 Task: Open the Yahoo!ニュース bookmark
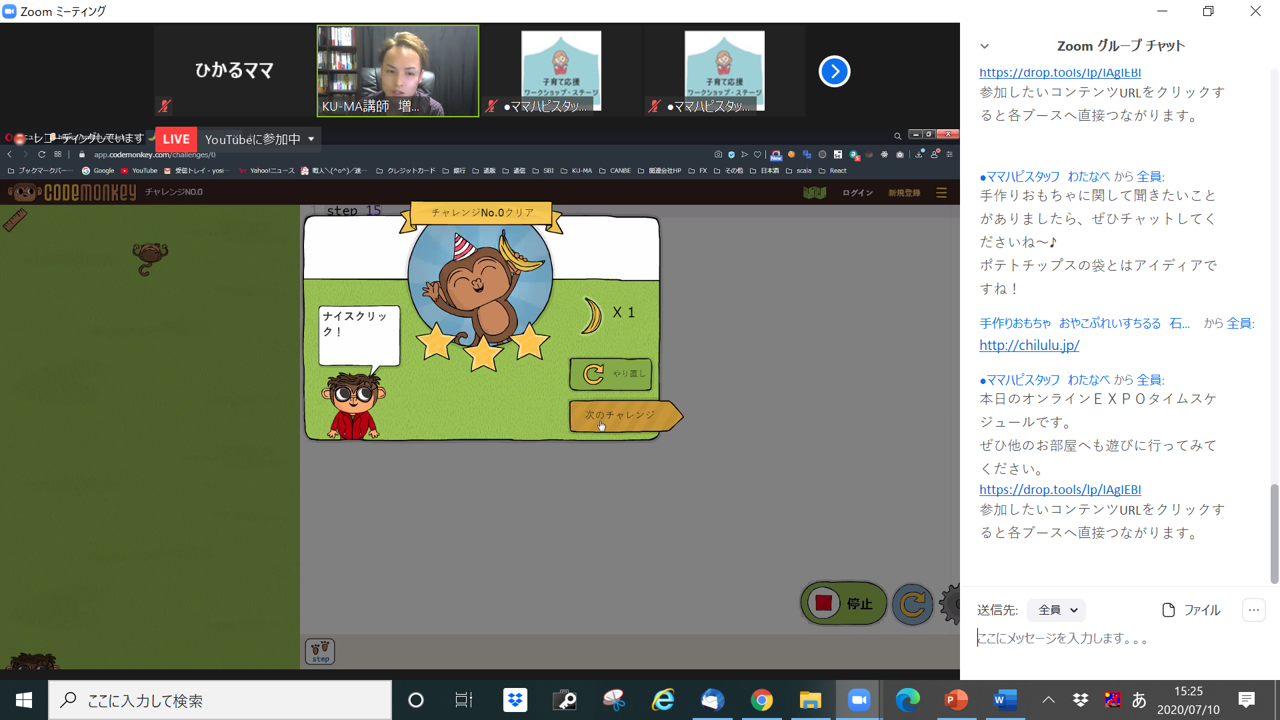[x=265, y=171]
